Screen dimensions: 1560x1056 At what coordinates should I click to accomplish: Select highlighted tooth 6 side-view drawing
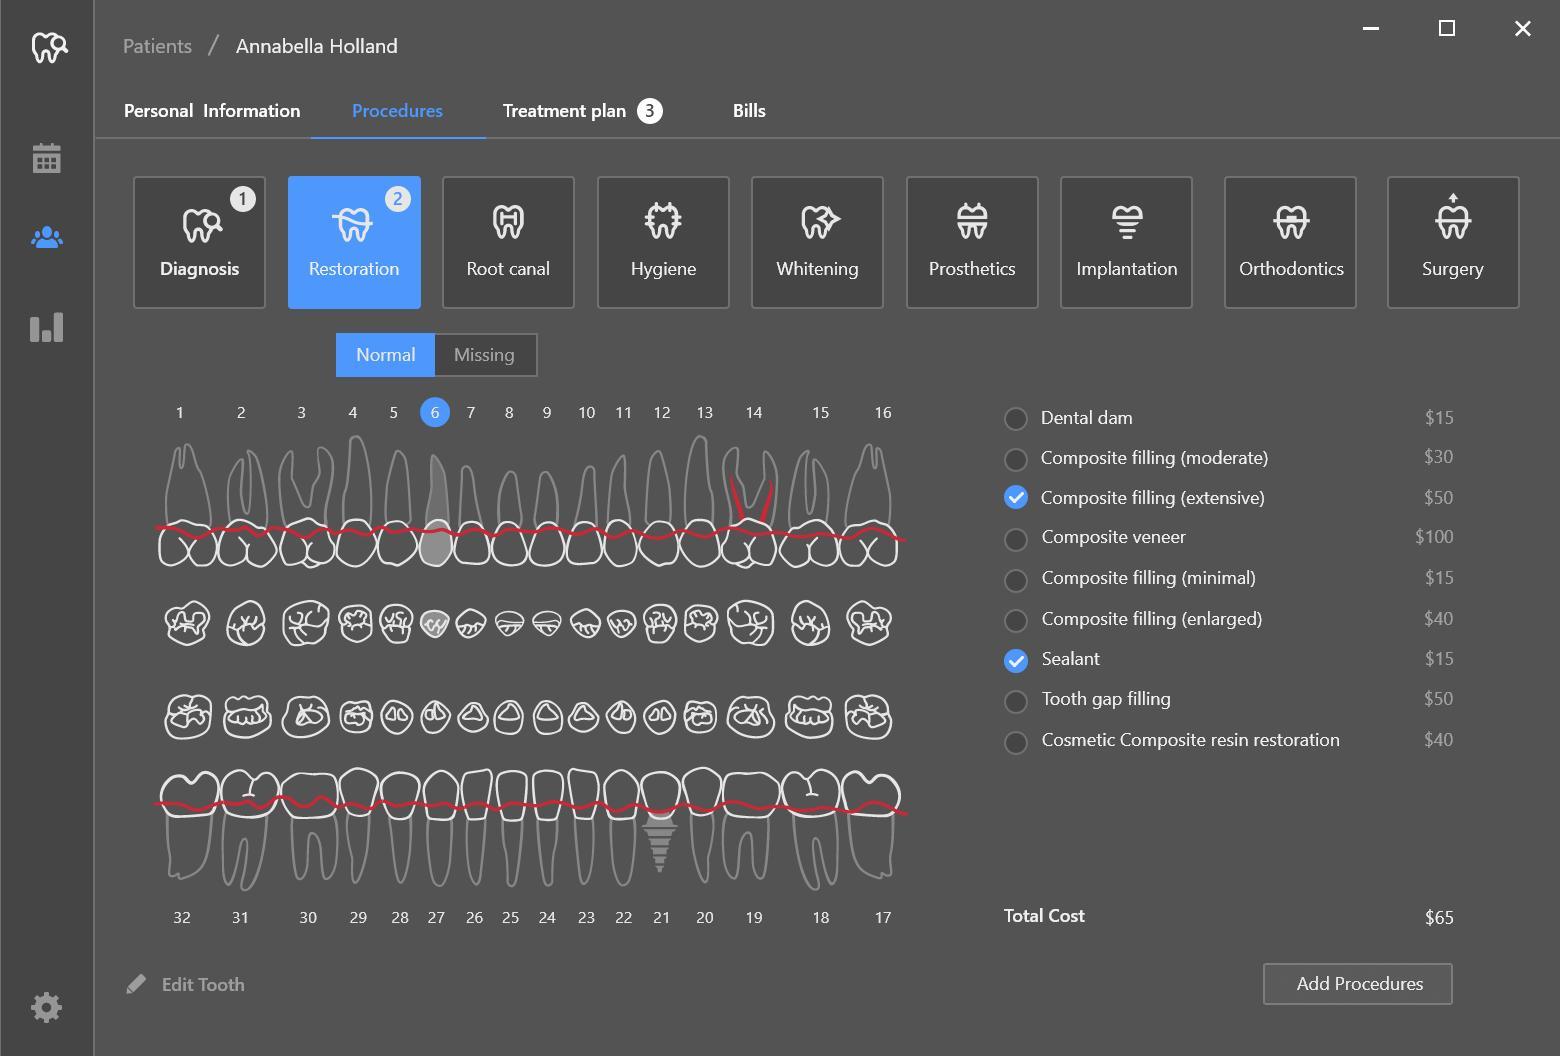435,510
